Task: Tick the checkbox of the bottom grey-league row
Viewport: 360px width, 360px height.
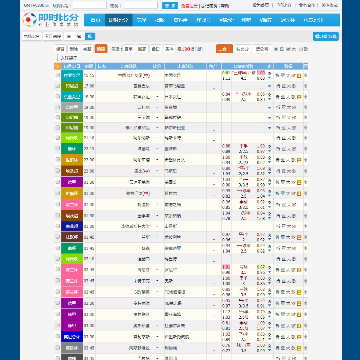Action: 57,348
